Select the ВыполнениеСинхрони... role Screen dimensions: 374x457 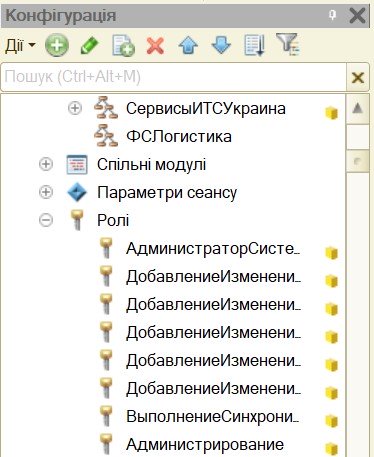pos(213,416)
